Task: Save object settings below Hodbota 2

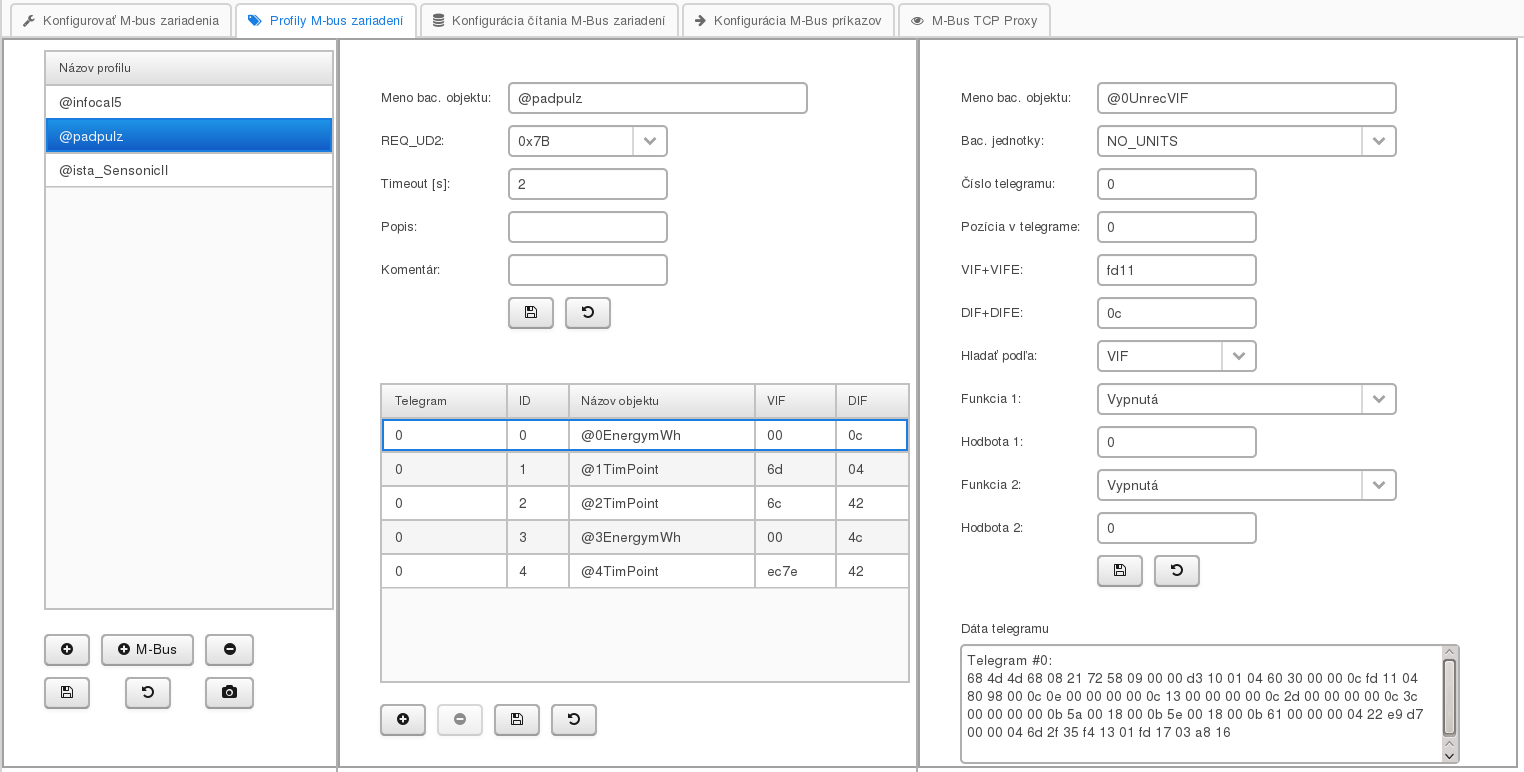Action: click(x=1120, y=571)
